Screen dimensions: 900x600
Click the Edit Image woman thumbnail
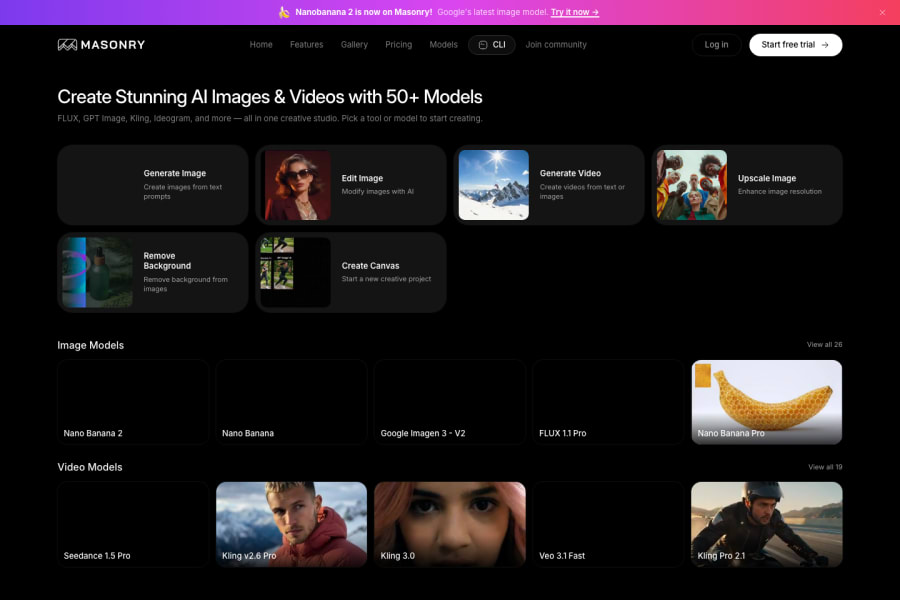pos(296,185)
